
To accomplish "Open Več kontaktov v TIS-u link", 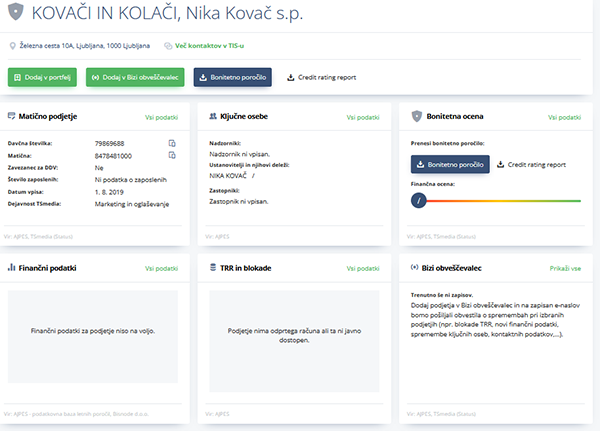I will click(x=210, y=46).
